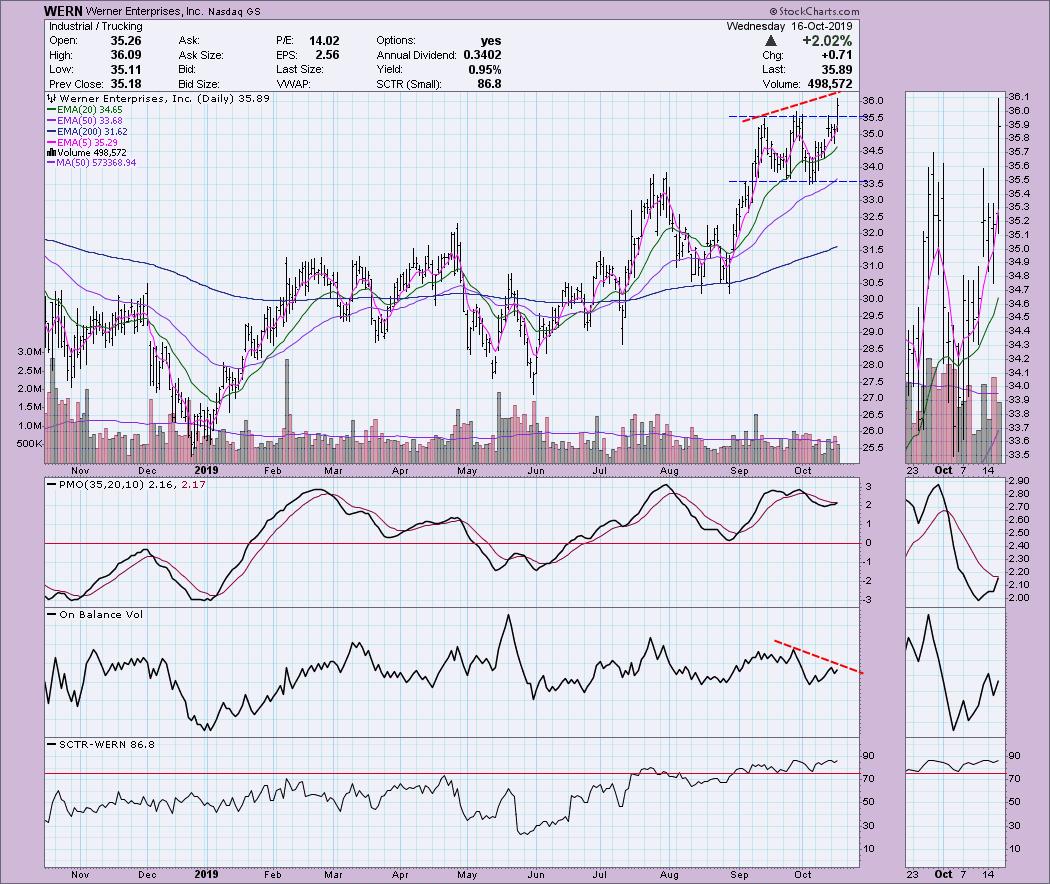Click the Werner Enterprises (Daily) 35.89 chart title
This screenshot has height=884, width=1050.
pos(165,98)
